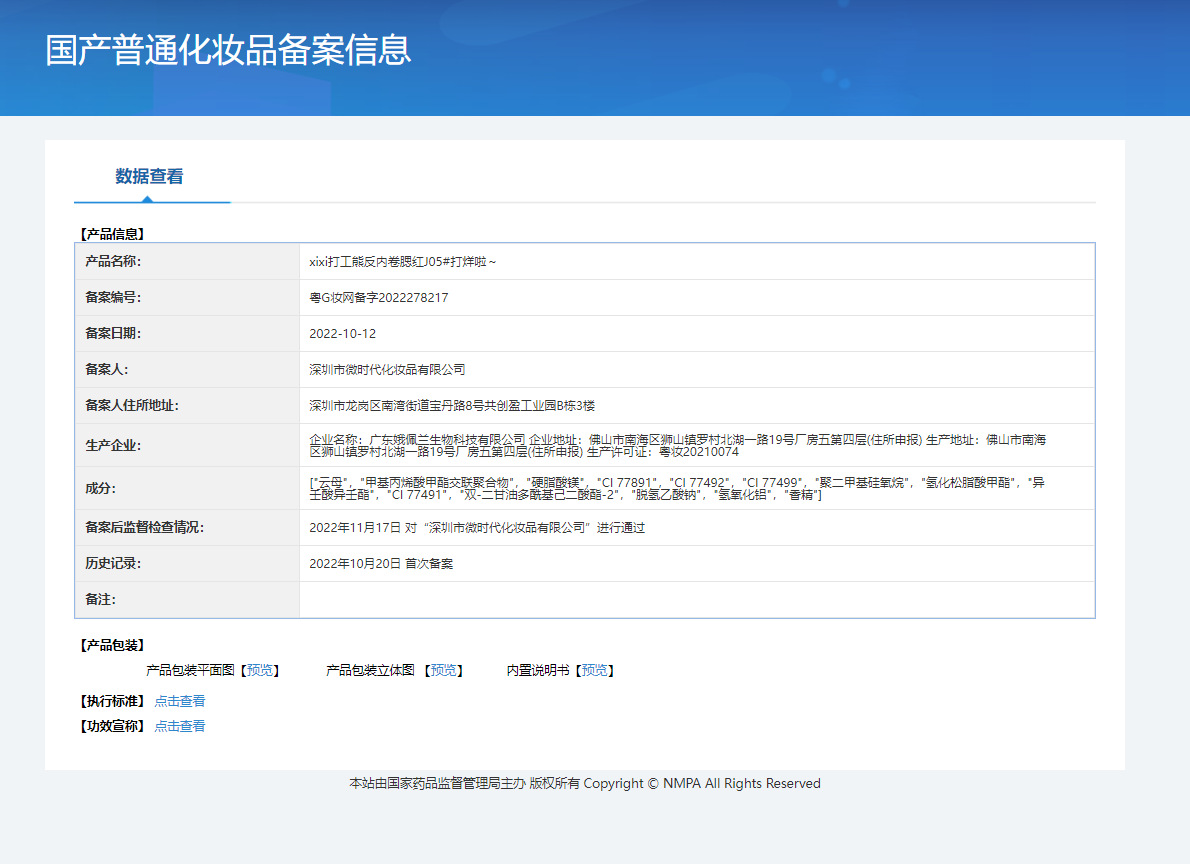Click the 【产品包装】 section heading
This screenshot has height=864, width=1190.
pyautogui.click(x=112, y=645)
